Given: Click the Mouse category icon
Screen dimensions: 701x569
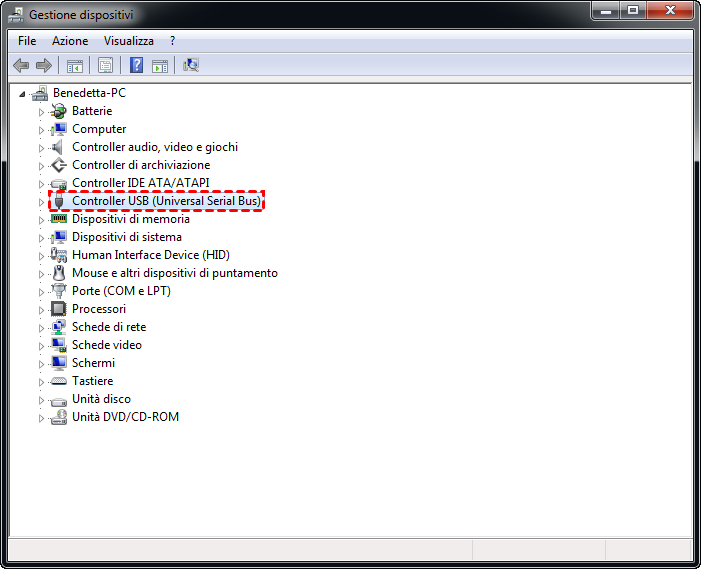Looking at the screenshot, I should [59, 273].
